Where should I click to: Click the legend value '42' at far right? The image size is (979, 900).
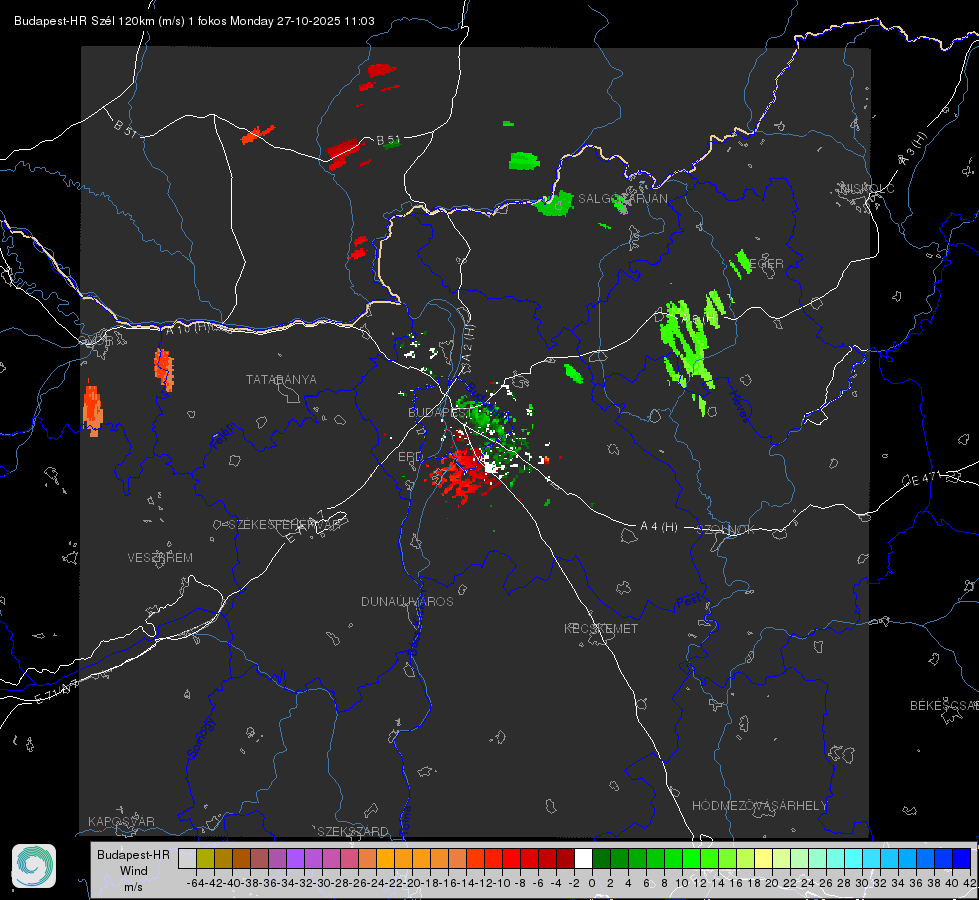pyautogui.click(x=969, y=883)
